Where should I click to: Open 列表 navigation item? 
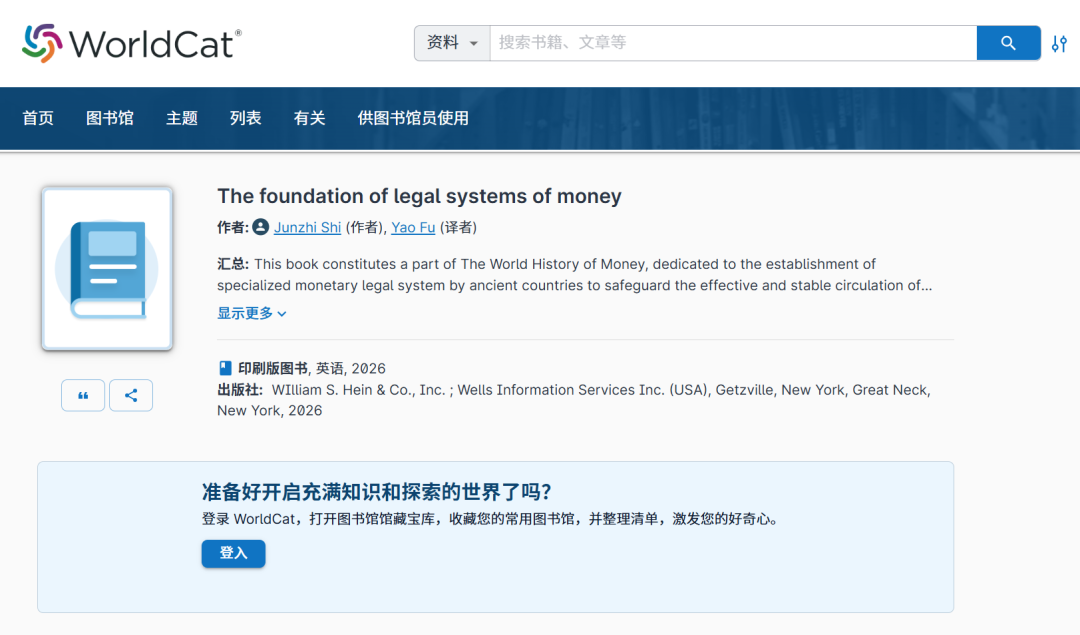coord(246,118)
